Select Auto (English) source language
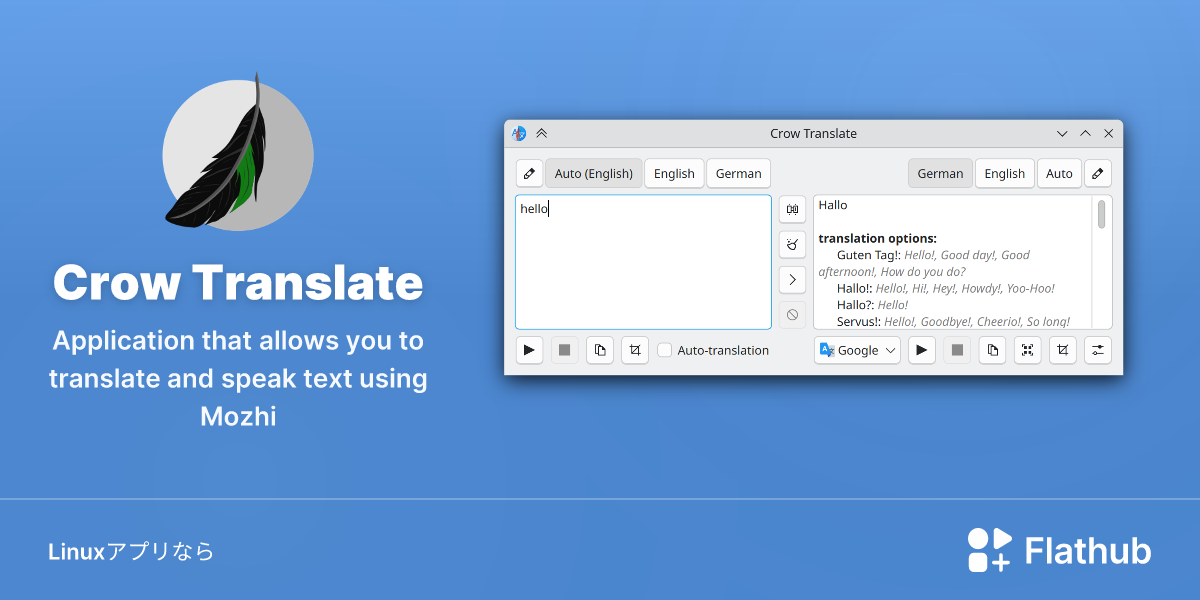This screenshot has width=1200, height=600. tap(594, 173)
